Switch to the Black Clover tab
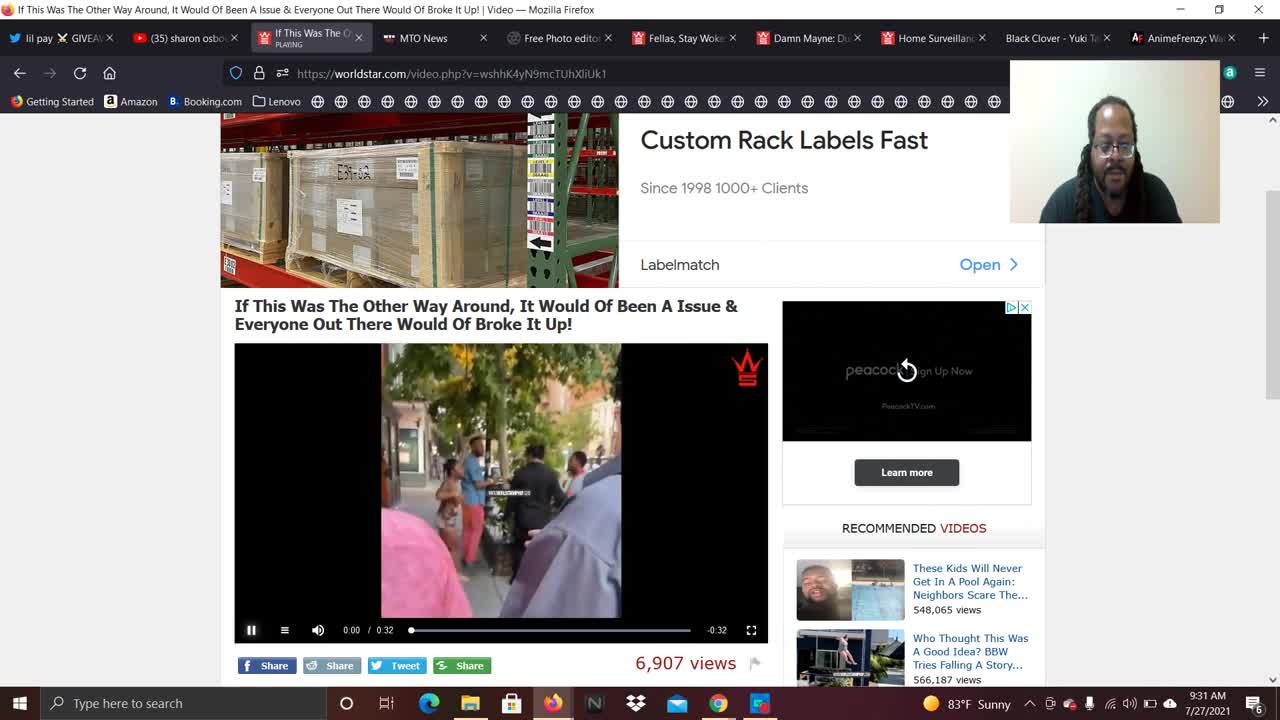 1059,38
